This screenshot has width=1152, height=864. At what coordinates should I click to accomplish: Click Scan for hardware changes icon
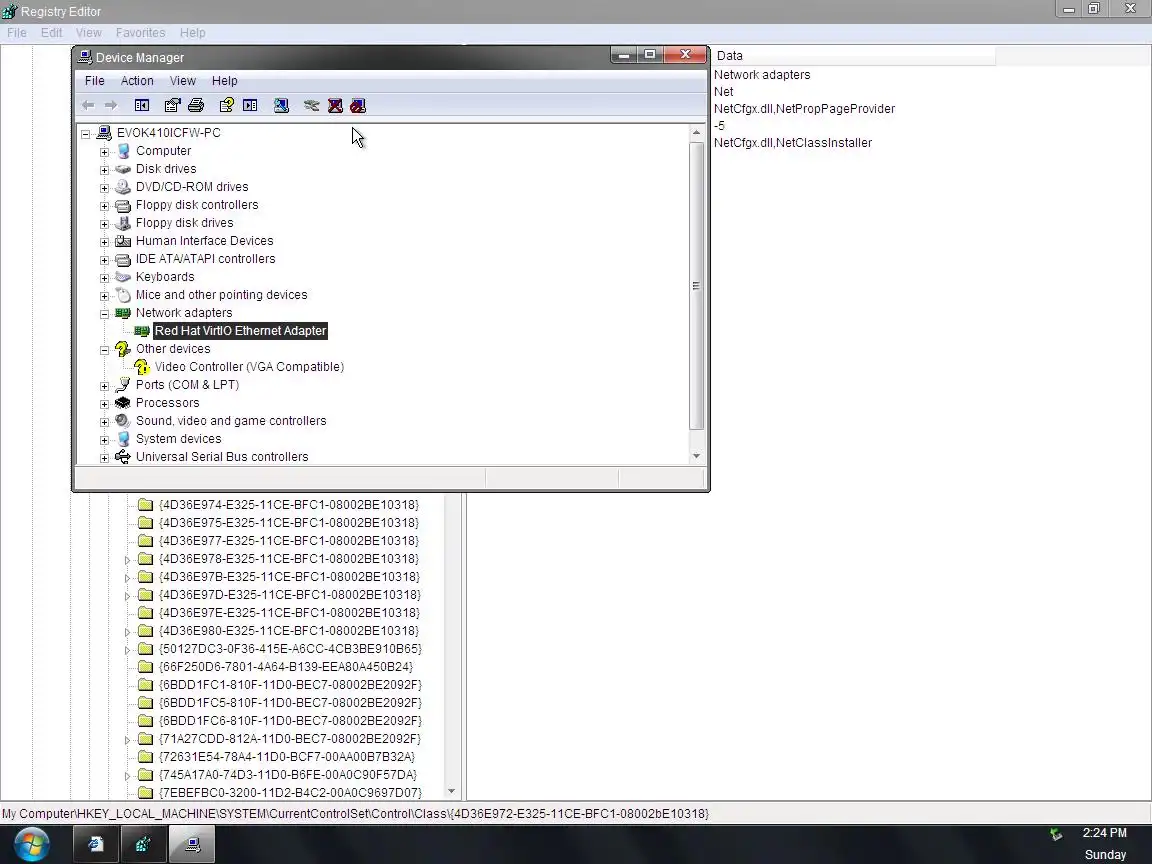click(281, 106)
